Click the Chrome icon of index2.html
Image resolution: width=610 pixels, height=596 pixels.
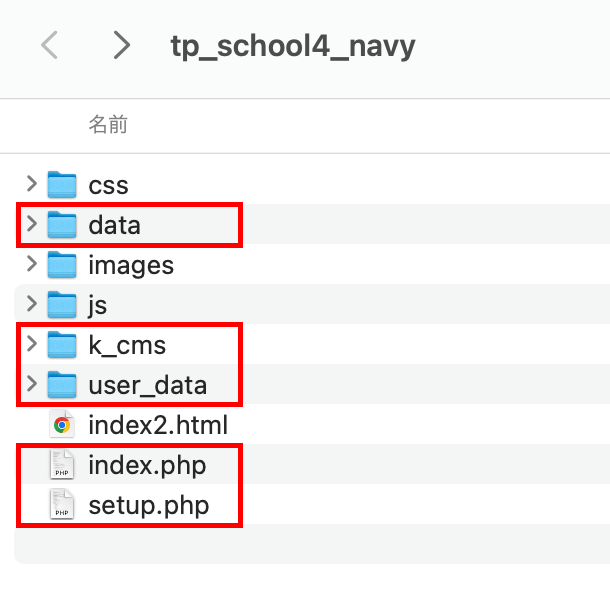pyautogui.click(x=62, y=424)
